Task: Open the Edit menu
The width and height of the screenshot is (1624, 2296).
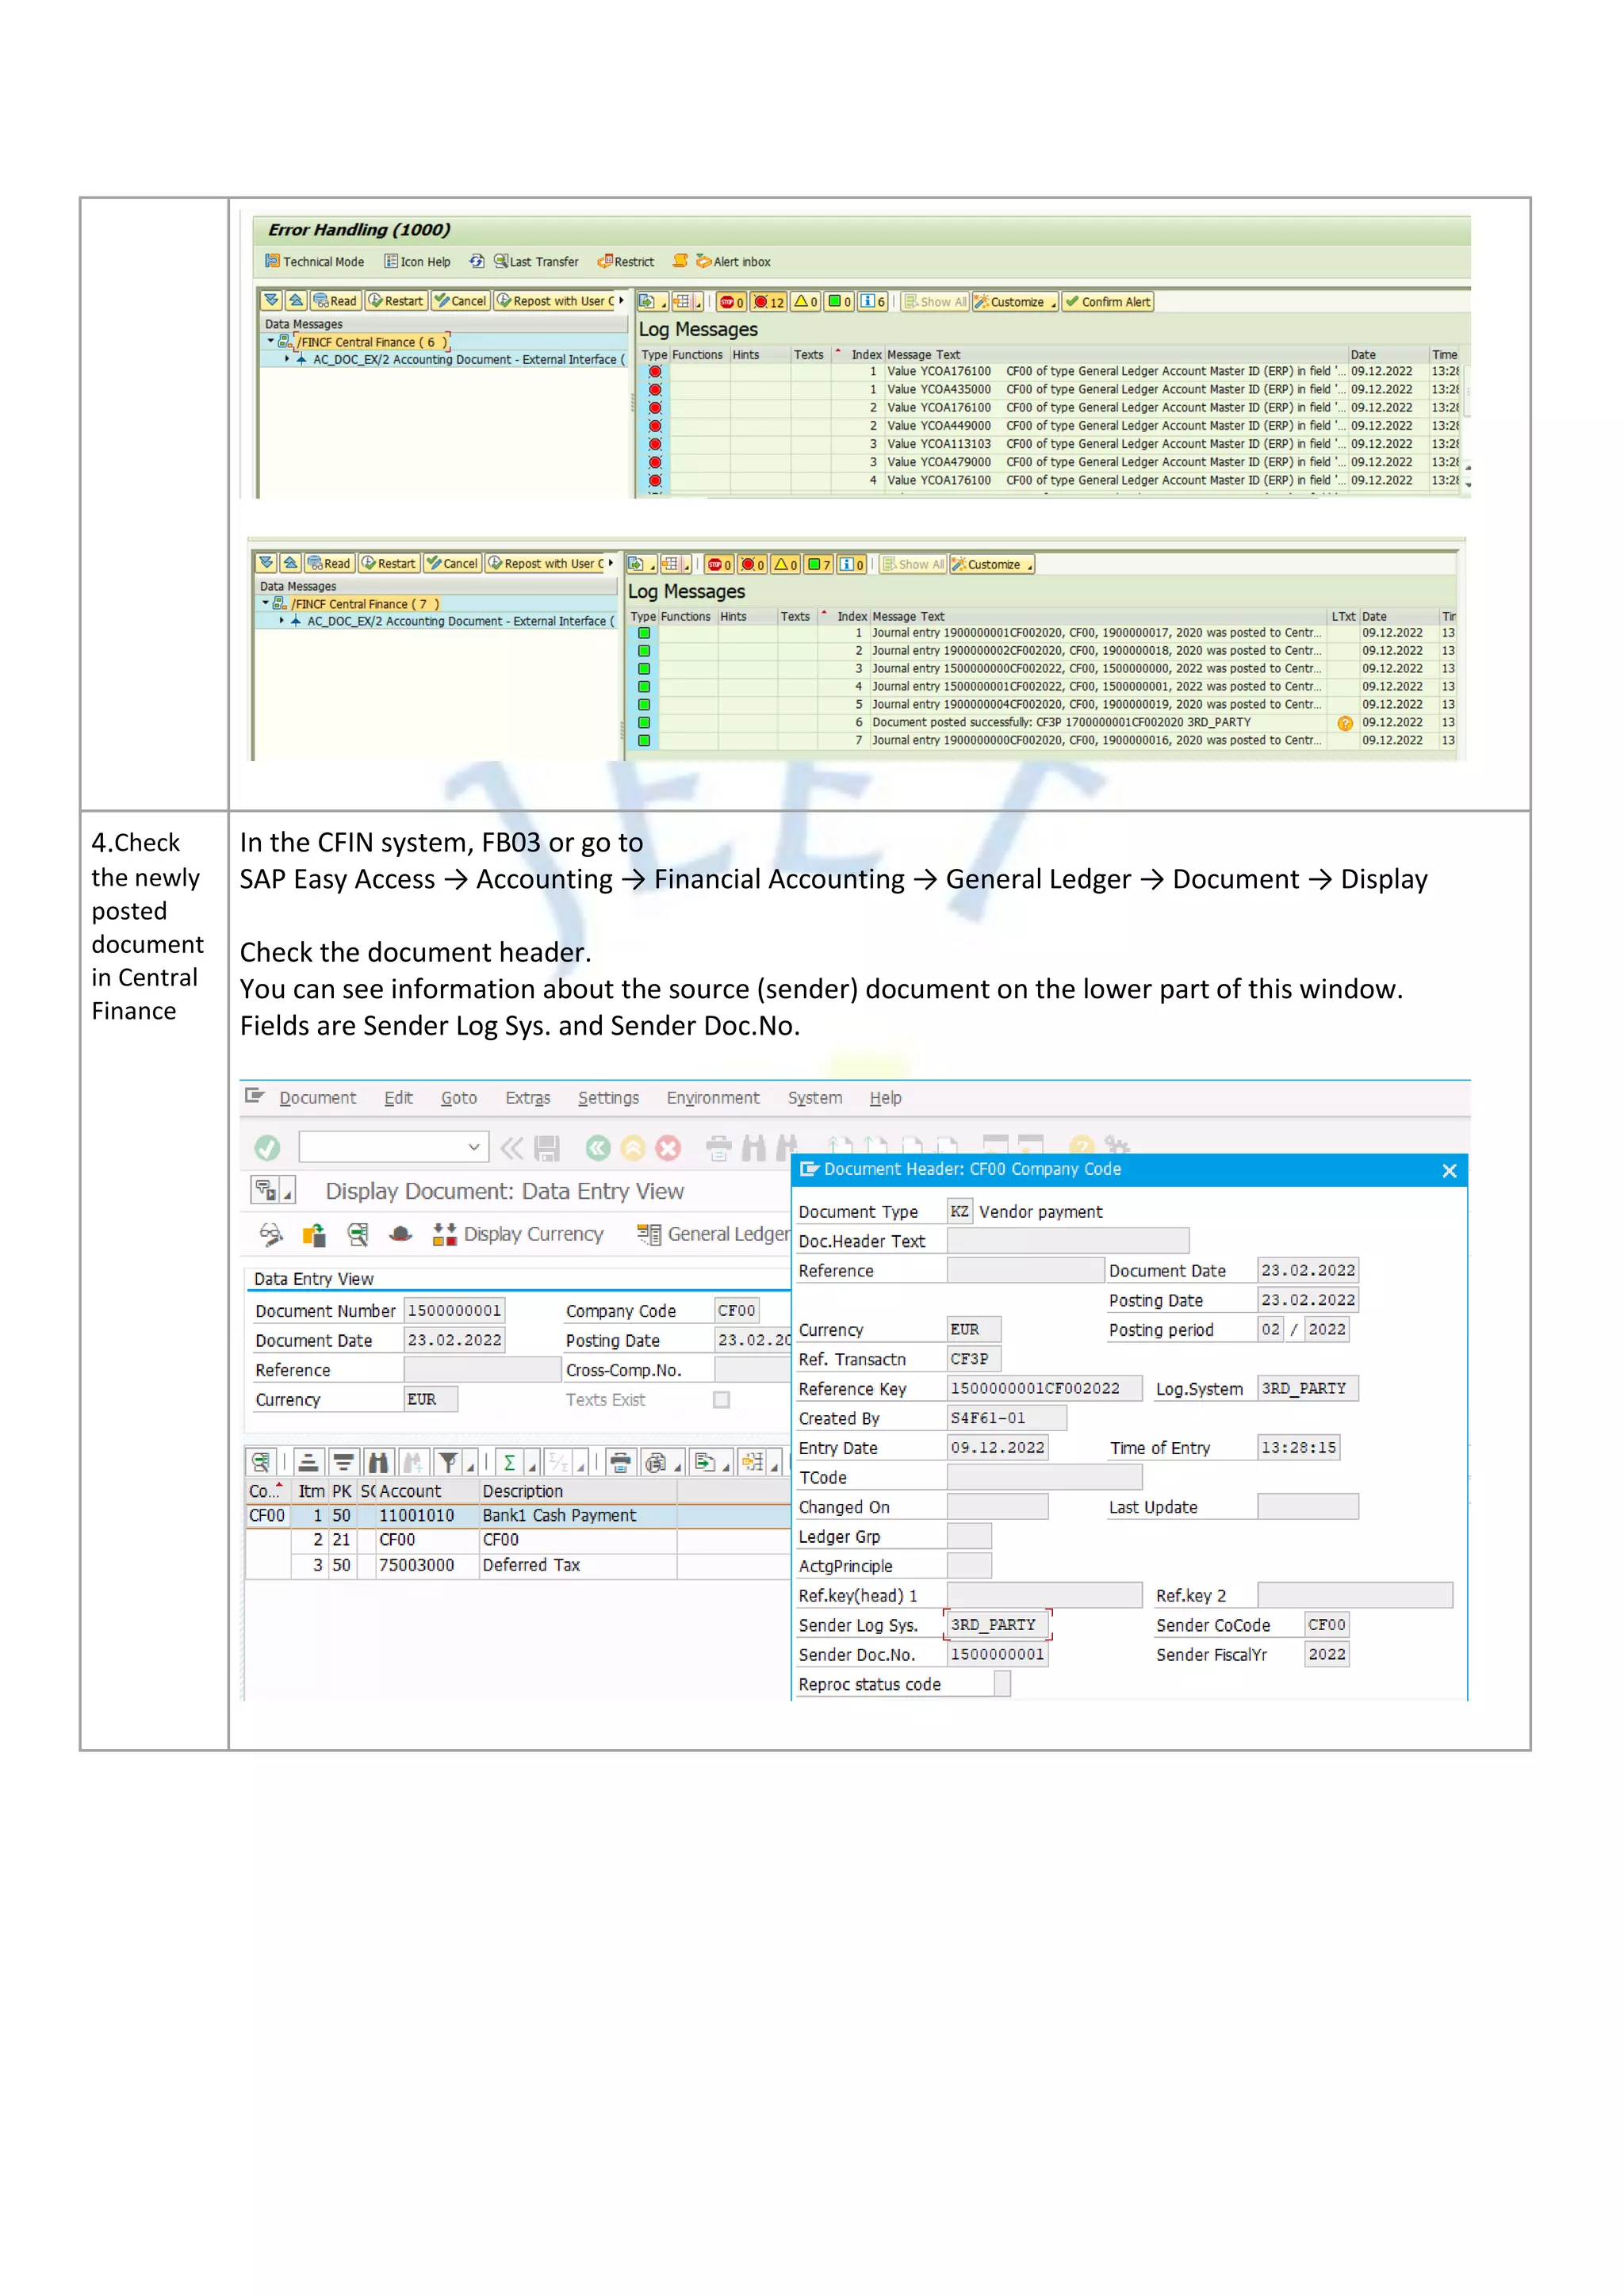Action: (x=398, y=1098)
